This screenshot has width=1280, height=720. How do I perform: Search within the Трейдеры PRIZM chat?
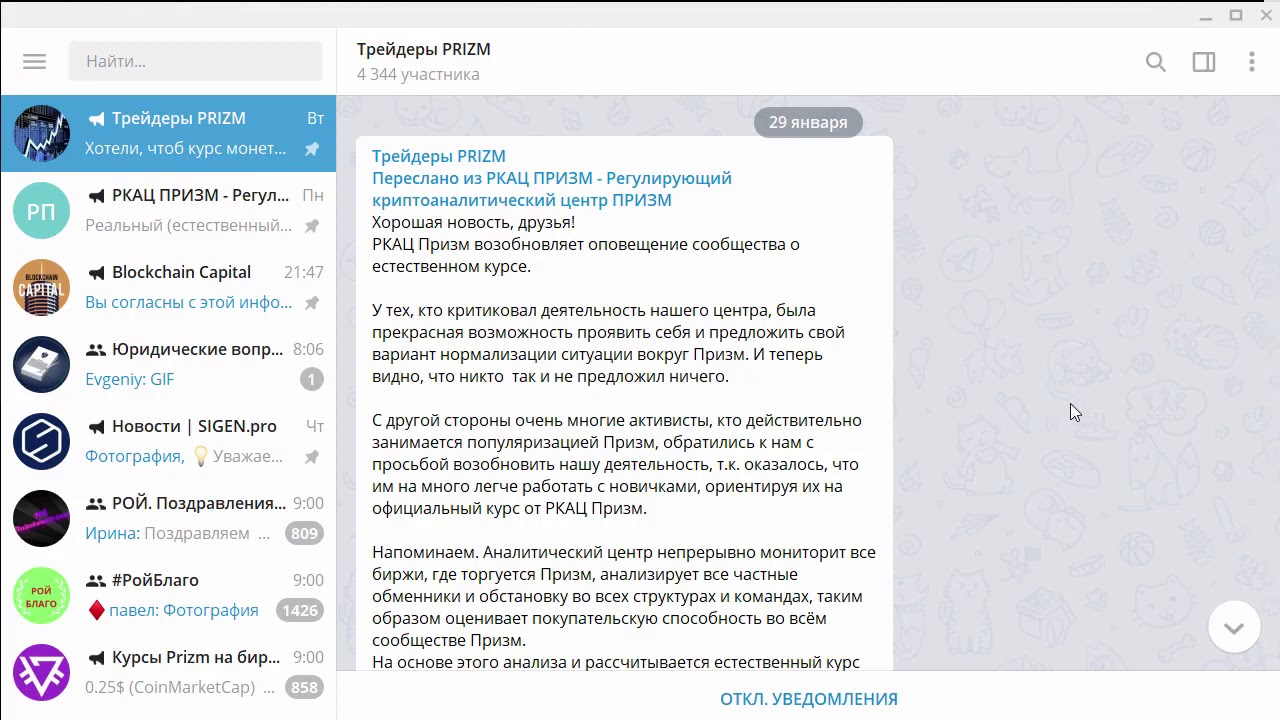(1156, 62)
